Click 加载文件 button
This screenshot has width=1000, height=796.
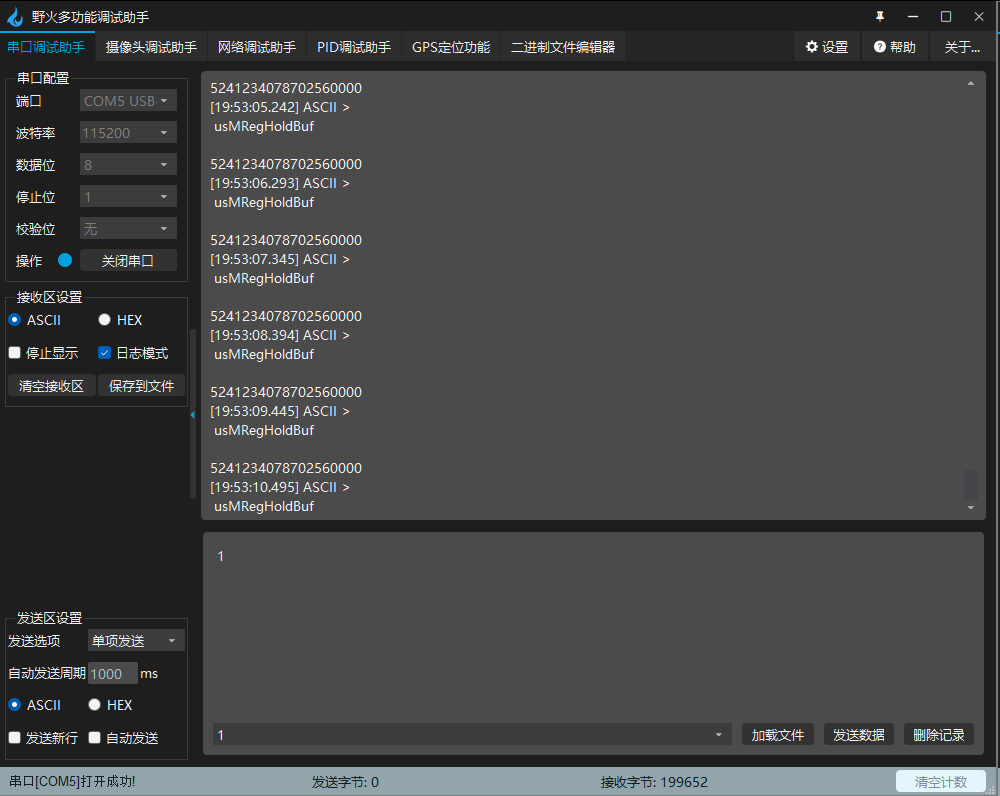point(777,735)
